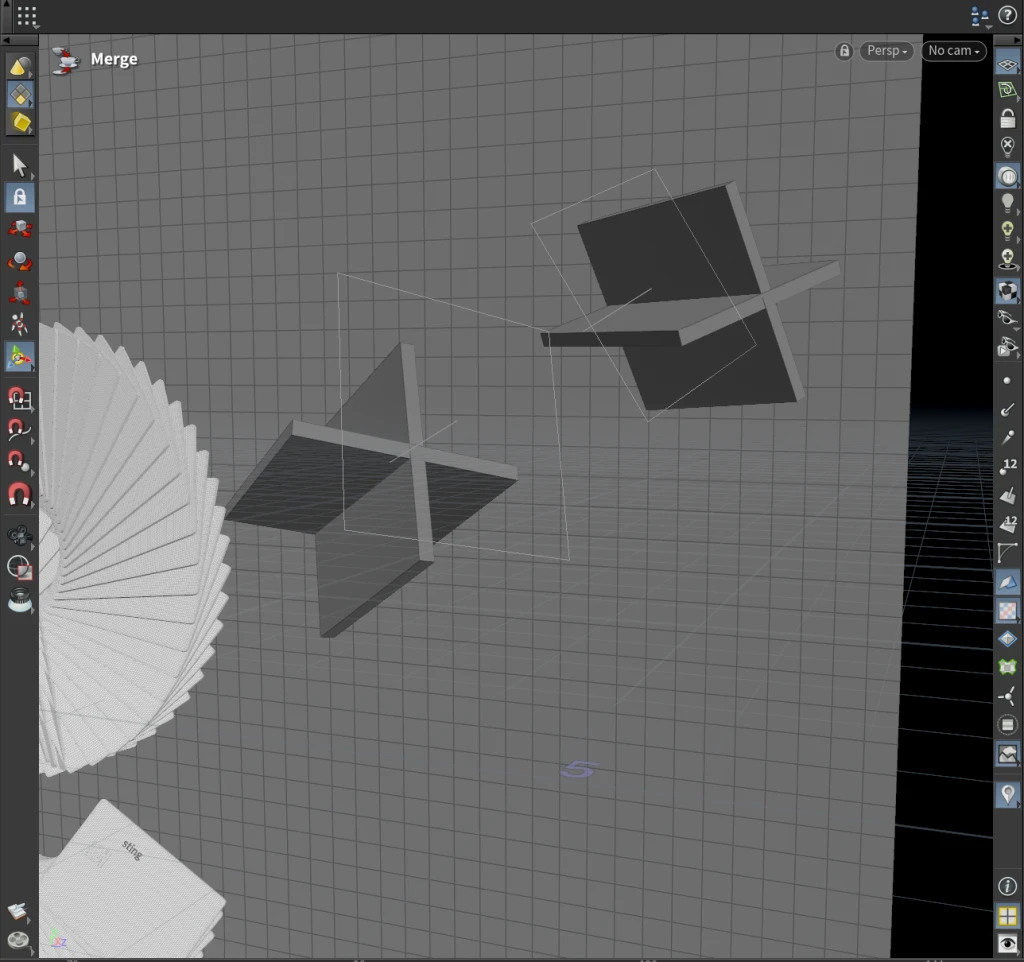Show the viewport info icon
The image size is (1024, 962).
pos(1007,886)
